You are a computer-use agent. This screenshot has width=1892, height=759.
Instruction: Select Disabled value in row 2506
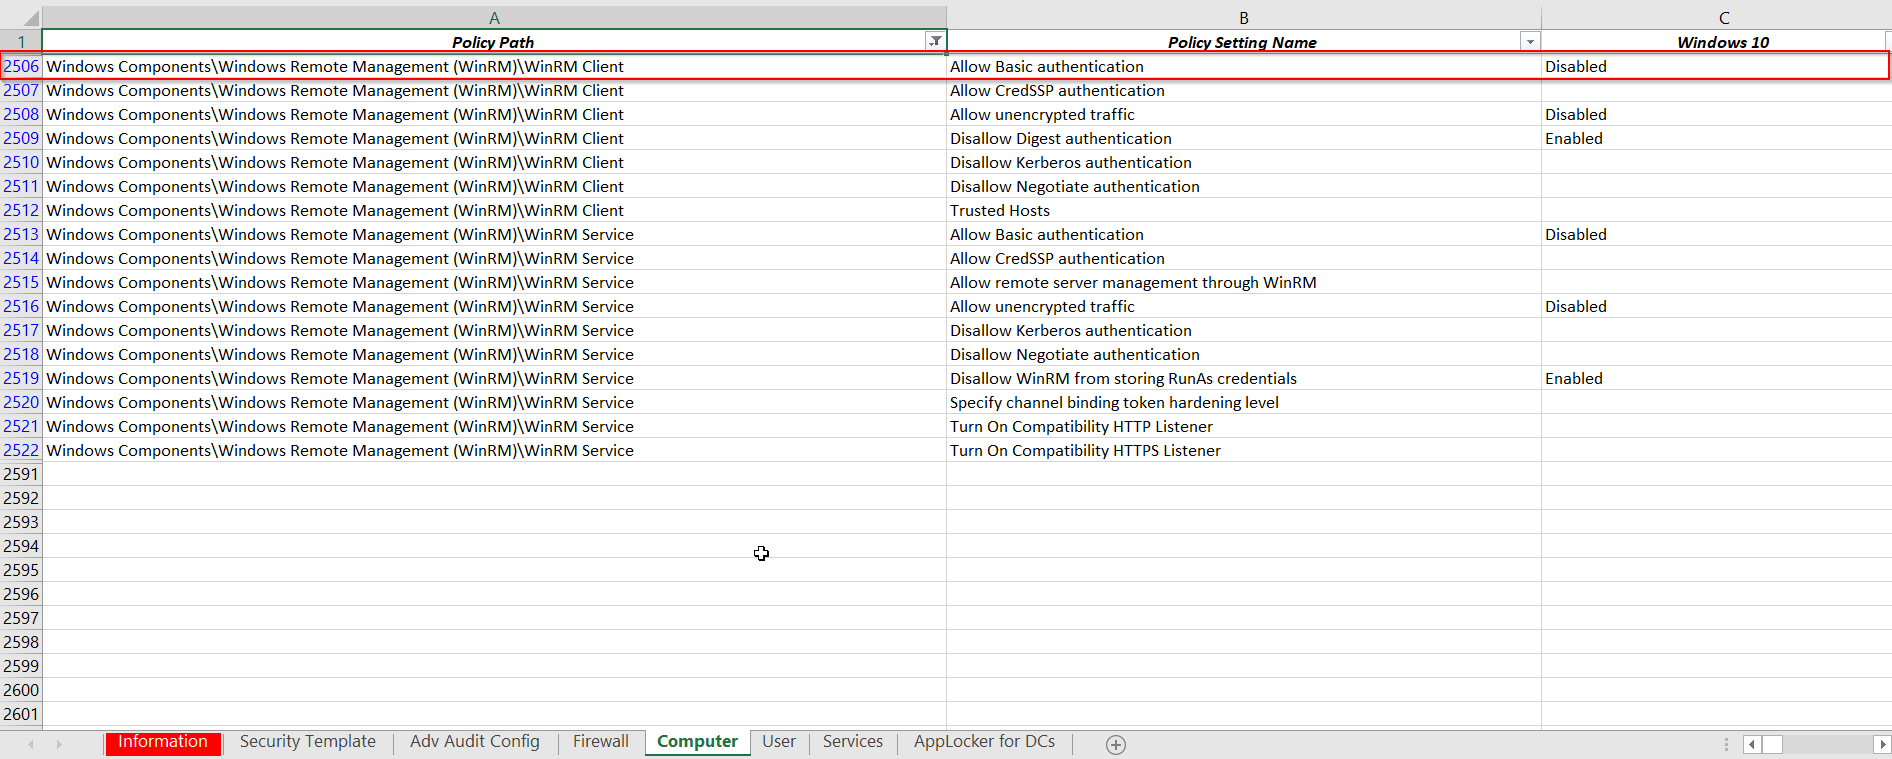click(x=1716, y=66)
